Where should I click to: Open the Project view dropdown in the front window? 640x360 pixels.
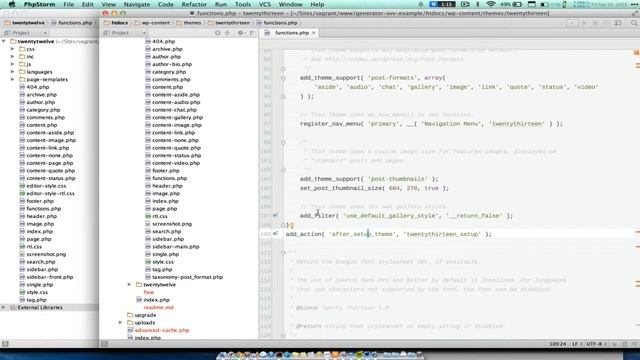pyautogui.click(x=124, y=33)
